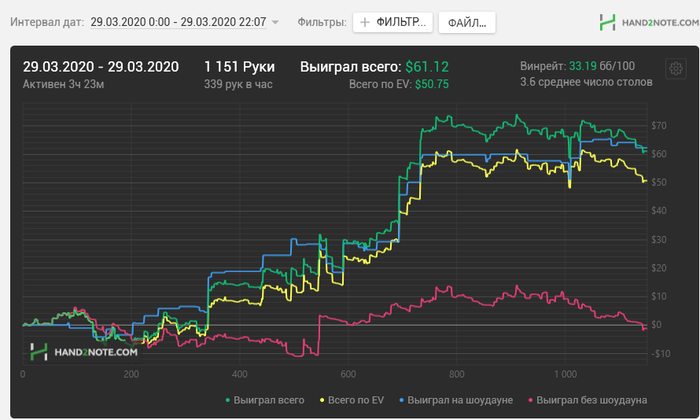Click the total won value $61.12
The width and height of the screenshot is (700, 420).
[x=427, y=67]
